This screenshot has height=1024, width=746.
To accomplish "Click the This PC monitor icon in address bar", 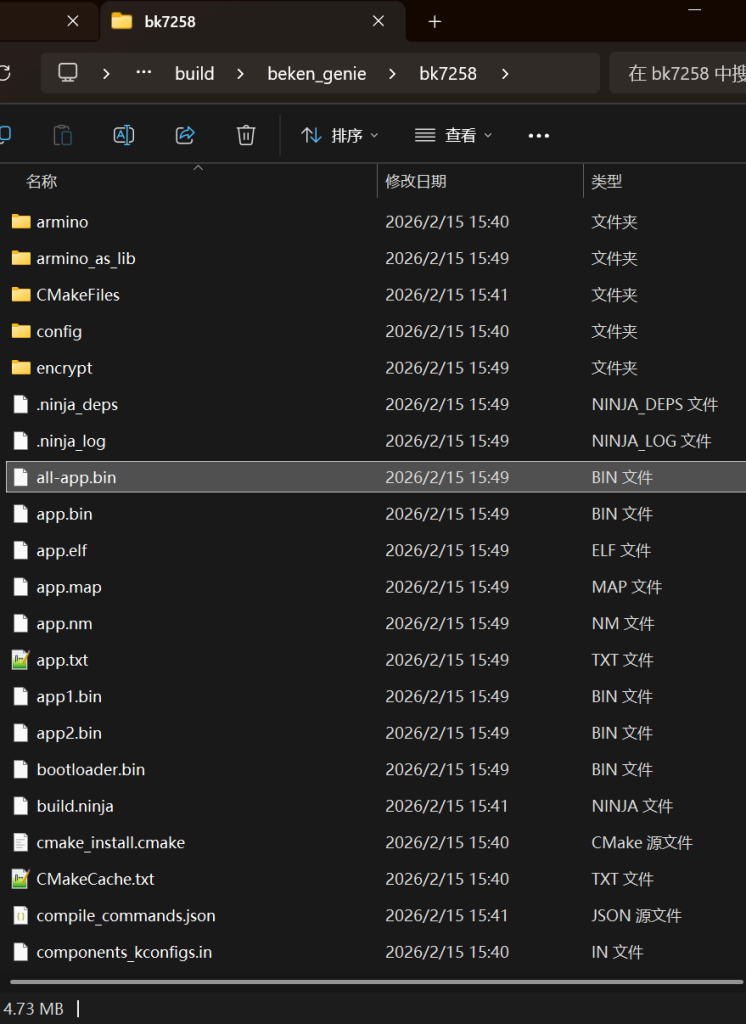I will pos(68,72).
